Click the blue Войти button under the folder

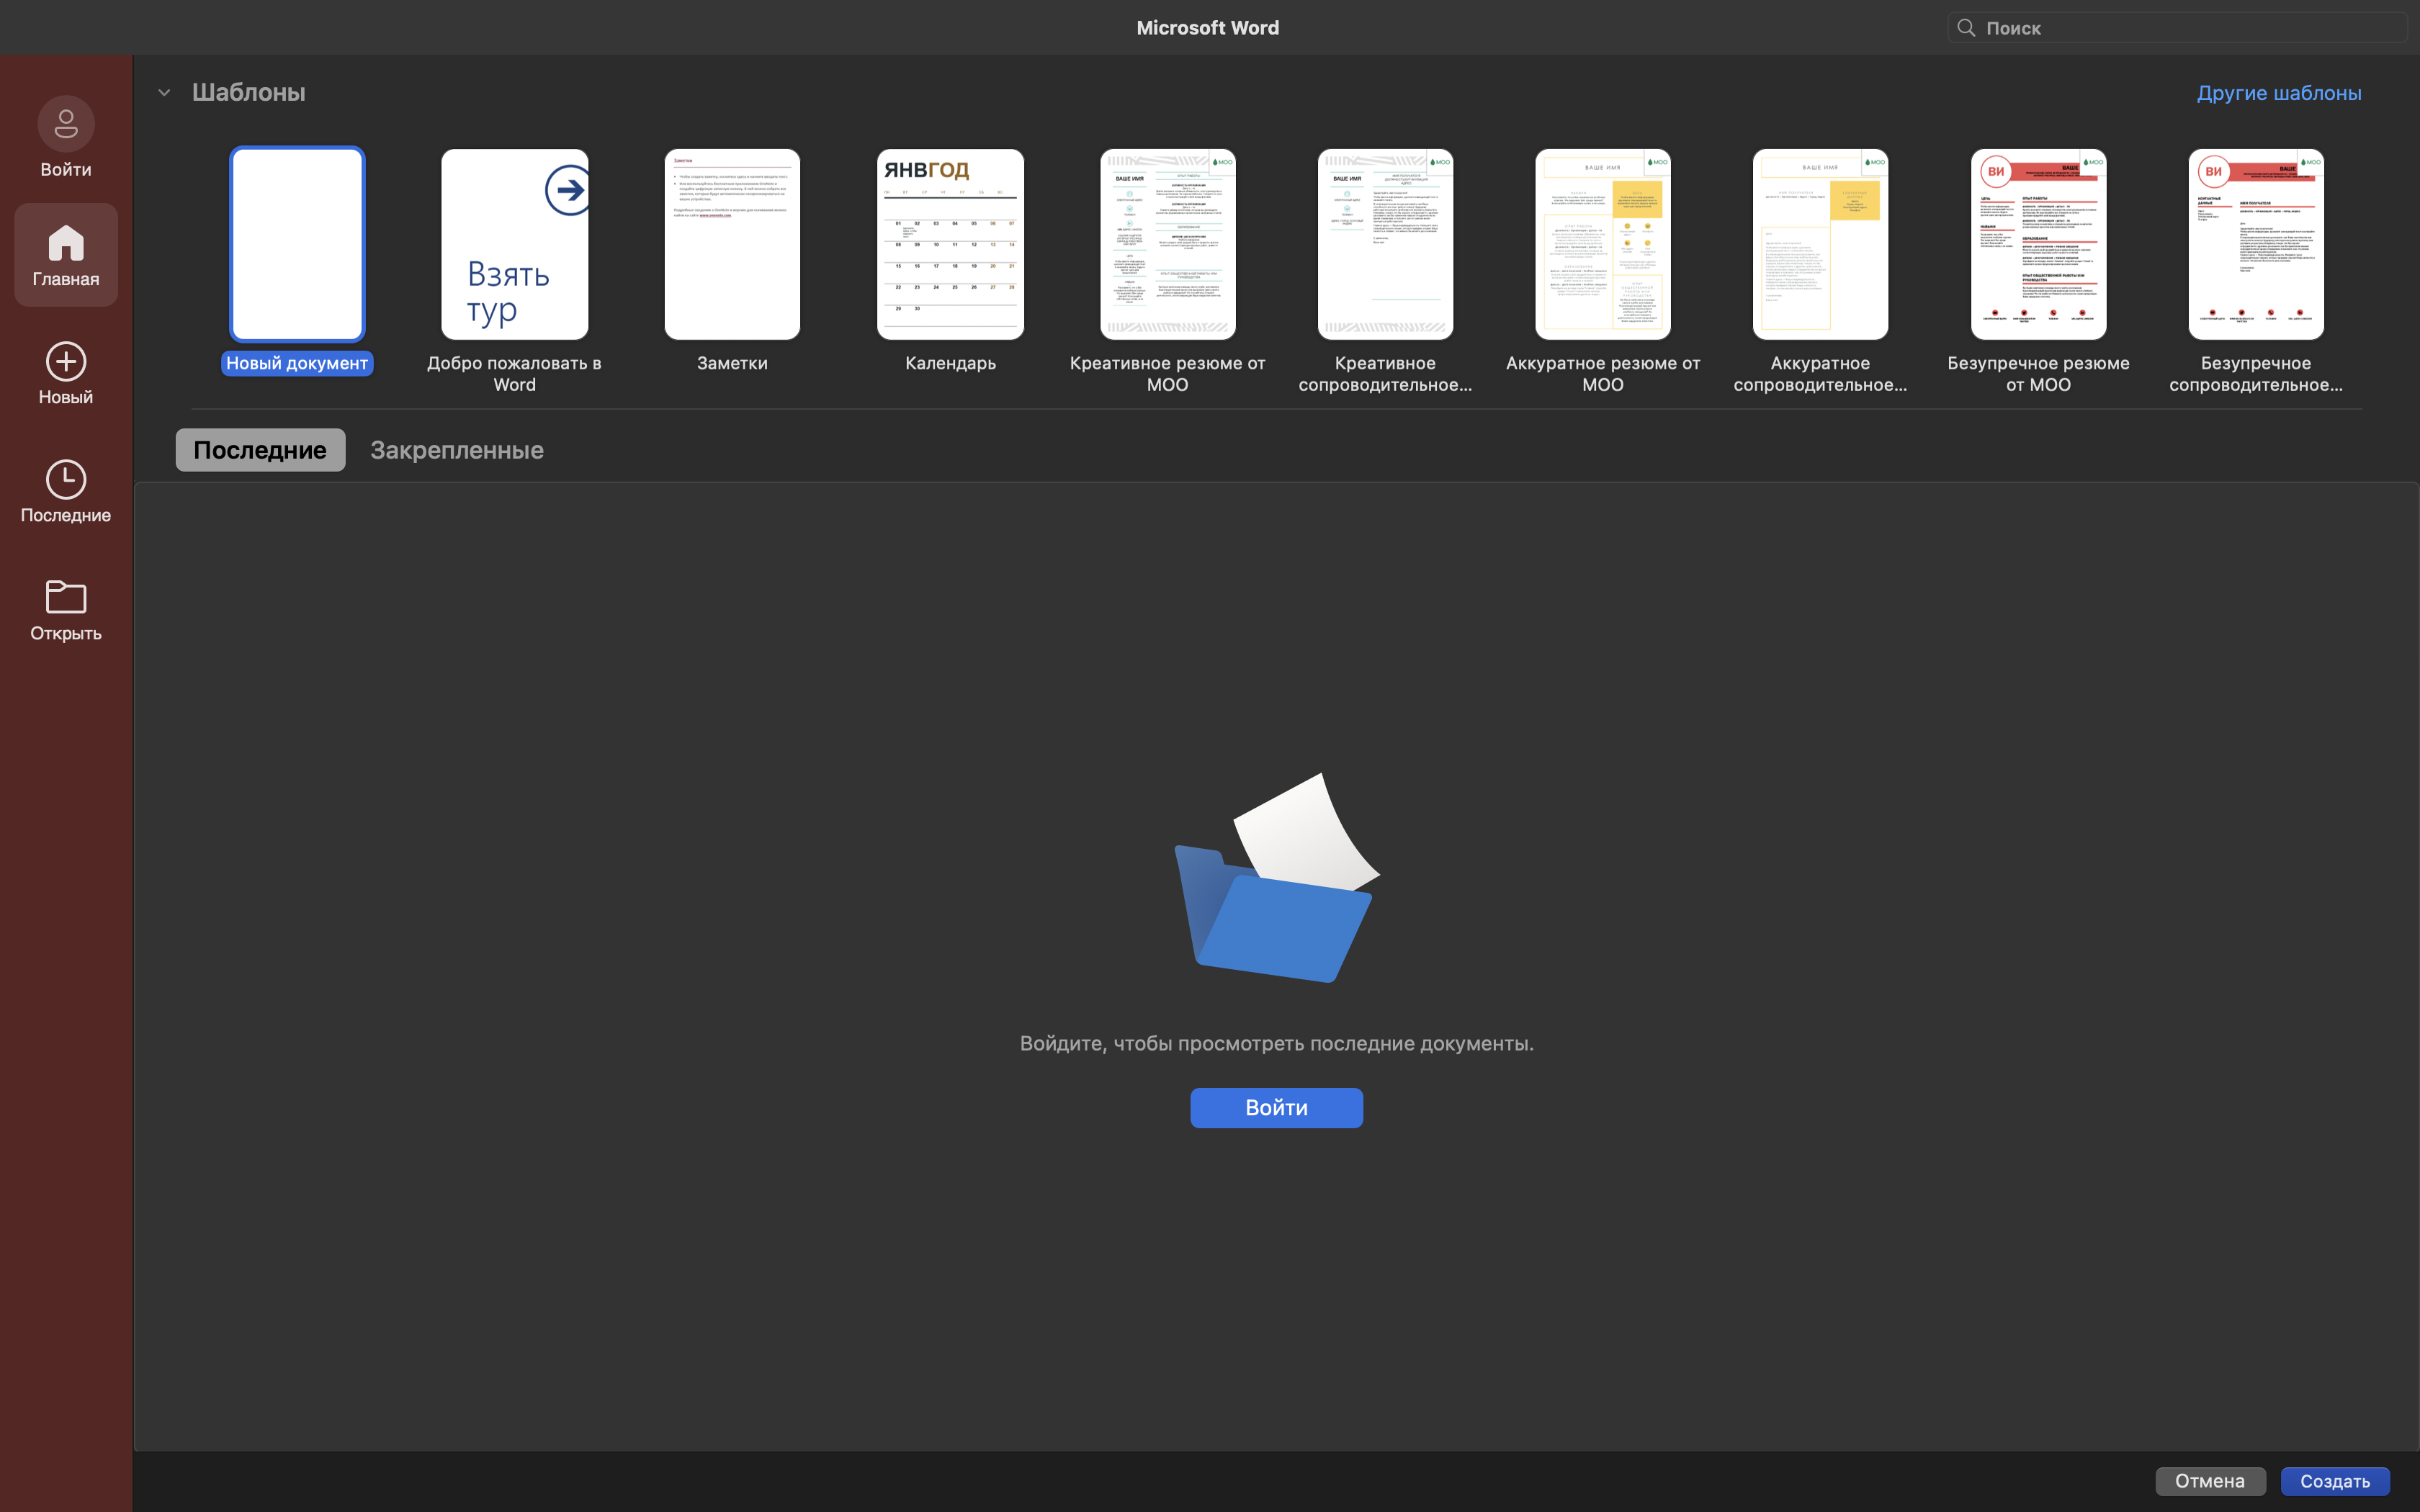(x=1276, y=1108)
